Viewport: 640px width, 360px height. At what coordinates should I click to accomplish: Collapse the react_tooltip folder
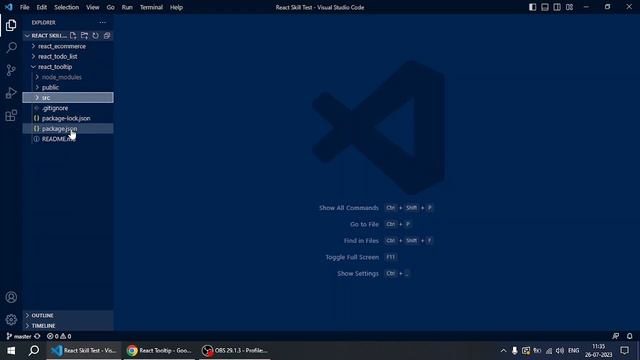68,67
